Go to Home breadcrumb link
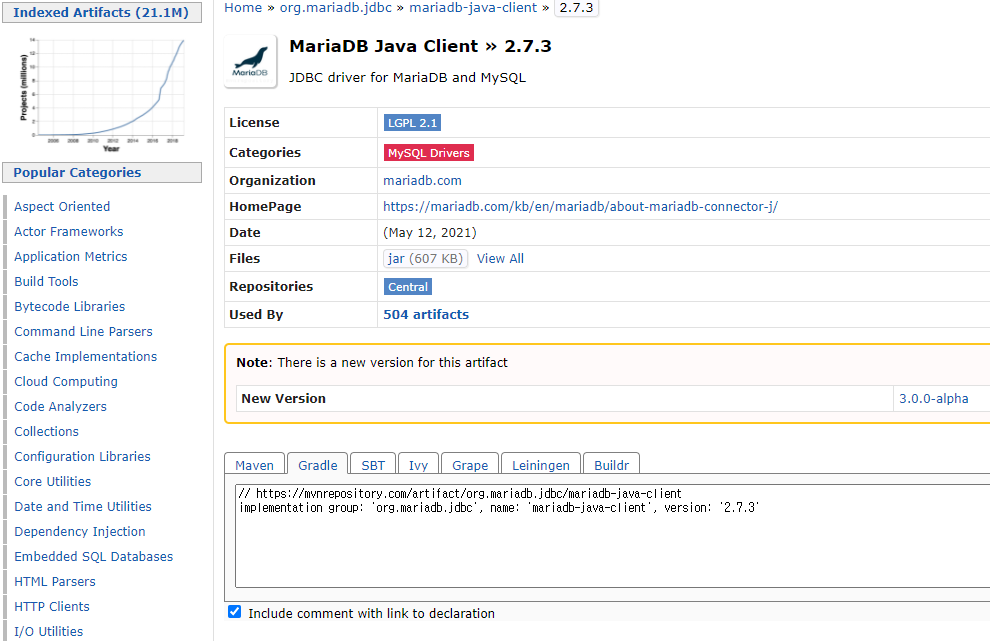 coord(243,8)
